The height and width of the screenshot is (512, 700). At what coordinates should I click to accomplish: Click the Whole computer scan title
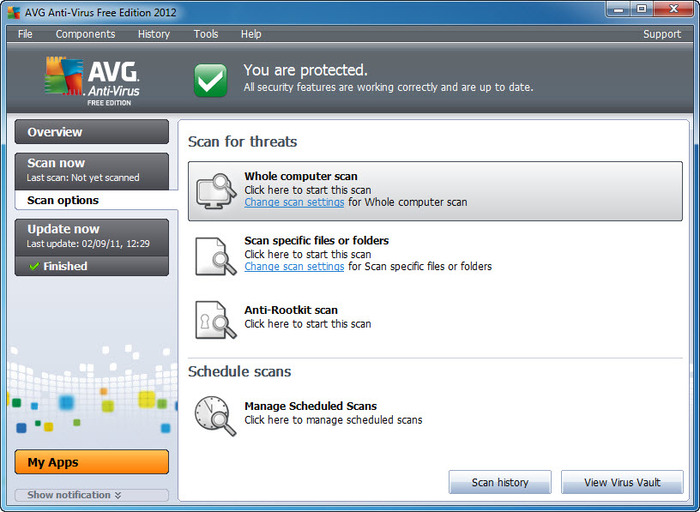pyautogui.click(x=301, y=176)
